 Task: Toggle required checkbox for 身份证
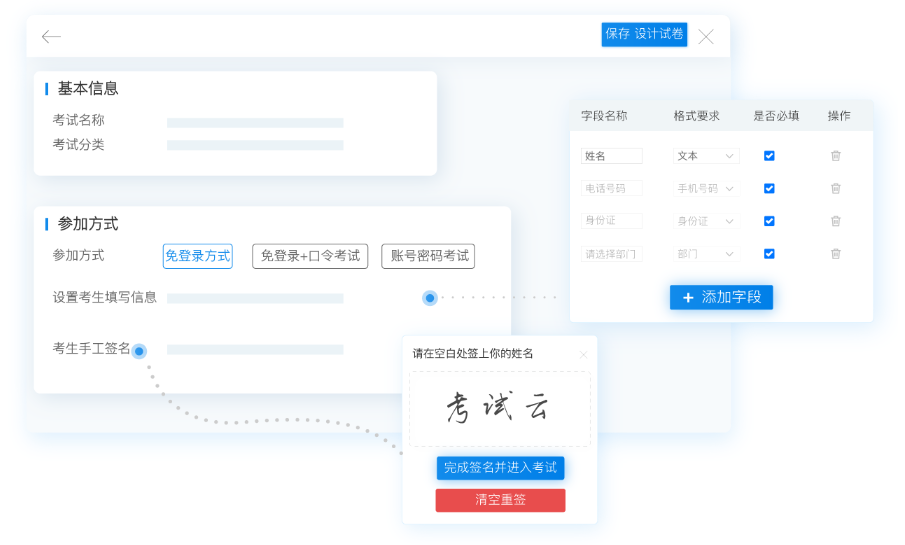pos(769,221)
